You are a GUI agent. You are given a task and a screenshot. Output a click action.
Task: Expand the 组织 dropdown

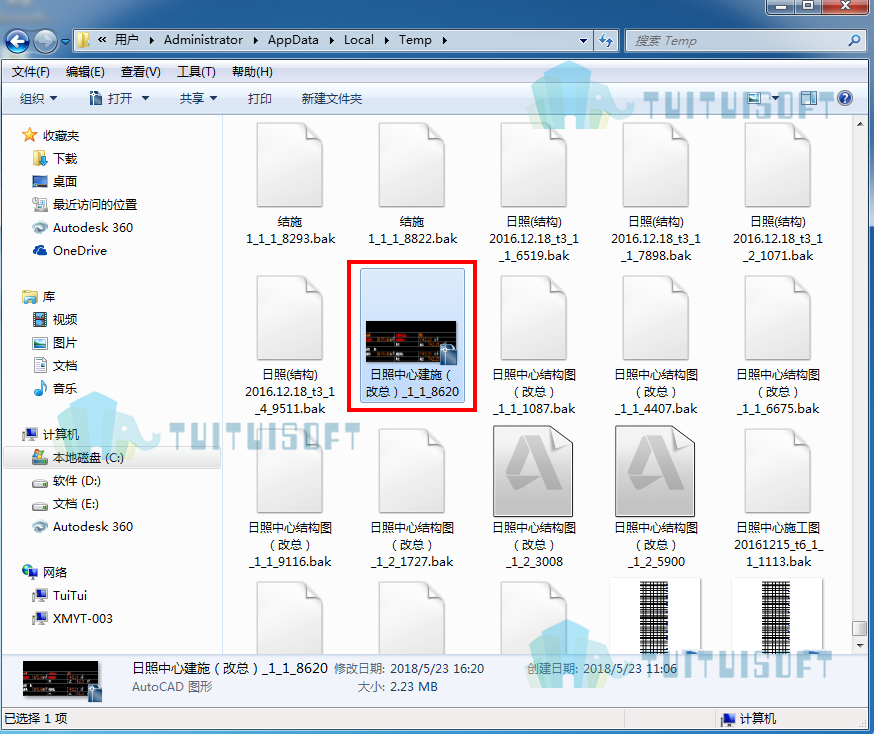pyautogui.click(x=38, y=99)
